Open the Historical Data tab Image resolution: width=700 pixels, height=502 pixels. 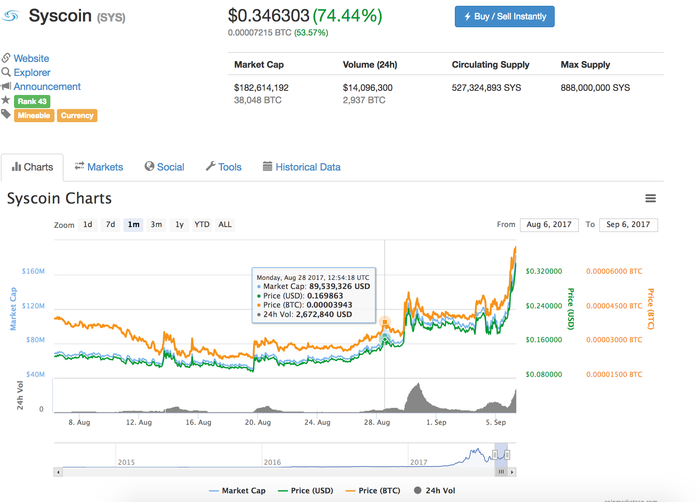pos(302,167)
